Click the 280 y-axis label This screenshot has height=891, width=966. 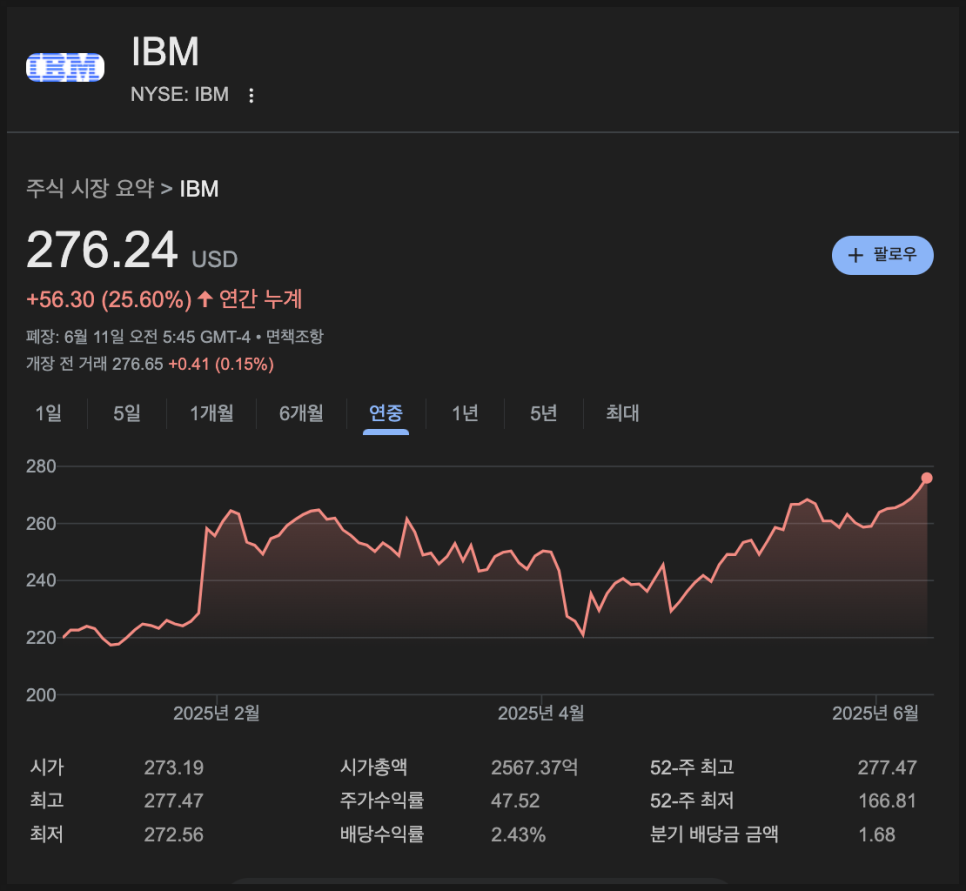(41, 466)
